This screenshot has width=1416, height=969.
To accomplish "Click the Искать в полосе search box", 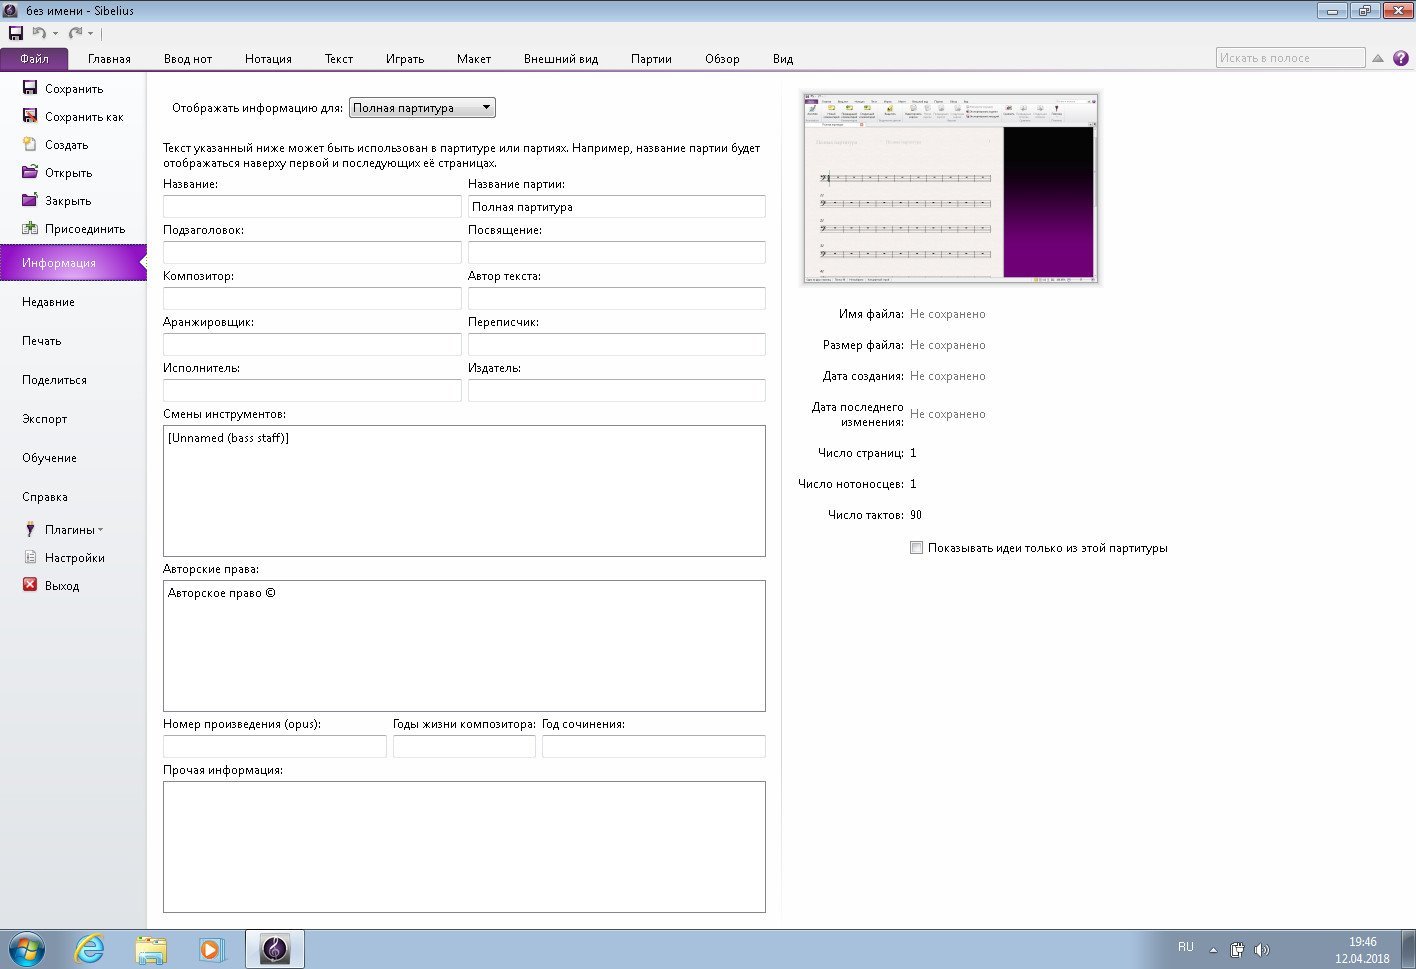I will (x=1290, y=58).
